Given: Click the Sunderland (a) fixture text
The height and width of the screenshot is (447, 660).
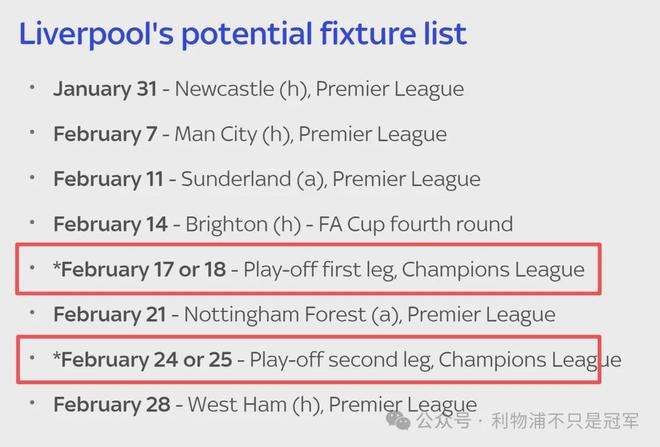Looking at the screenshot, I should tap(331, 179).
